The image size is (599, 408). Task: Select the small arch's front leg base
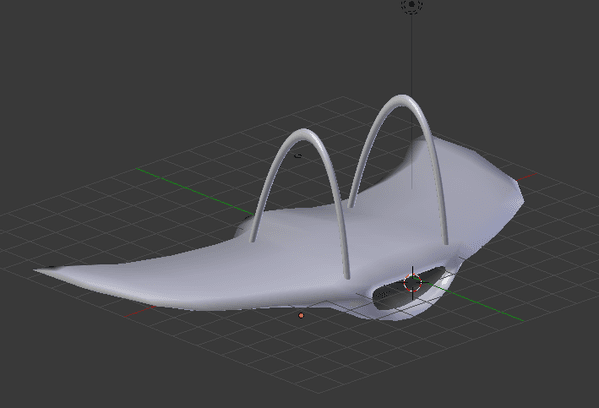tap(347, 275)
